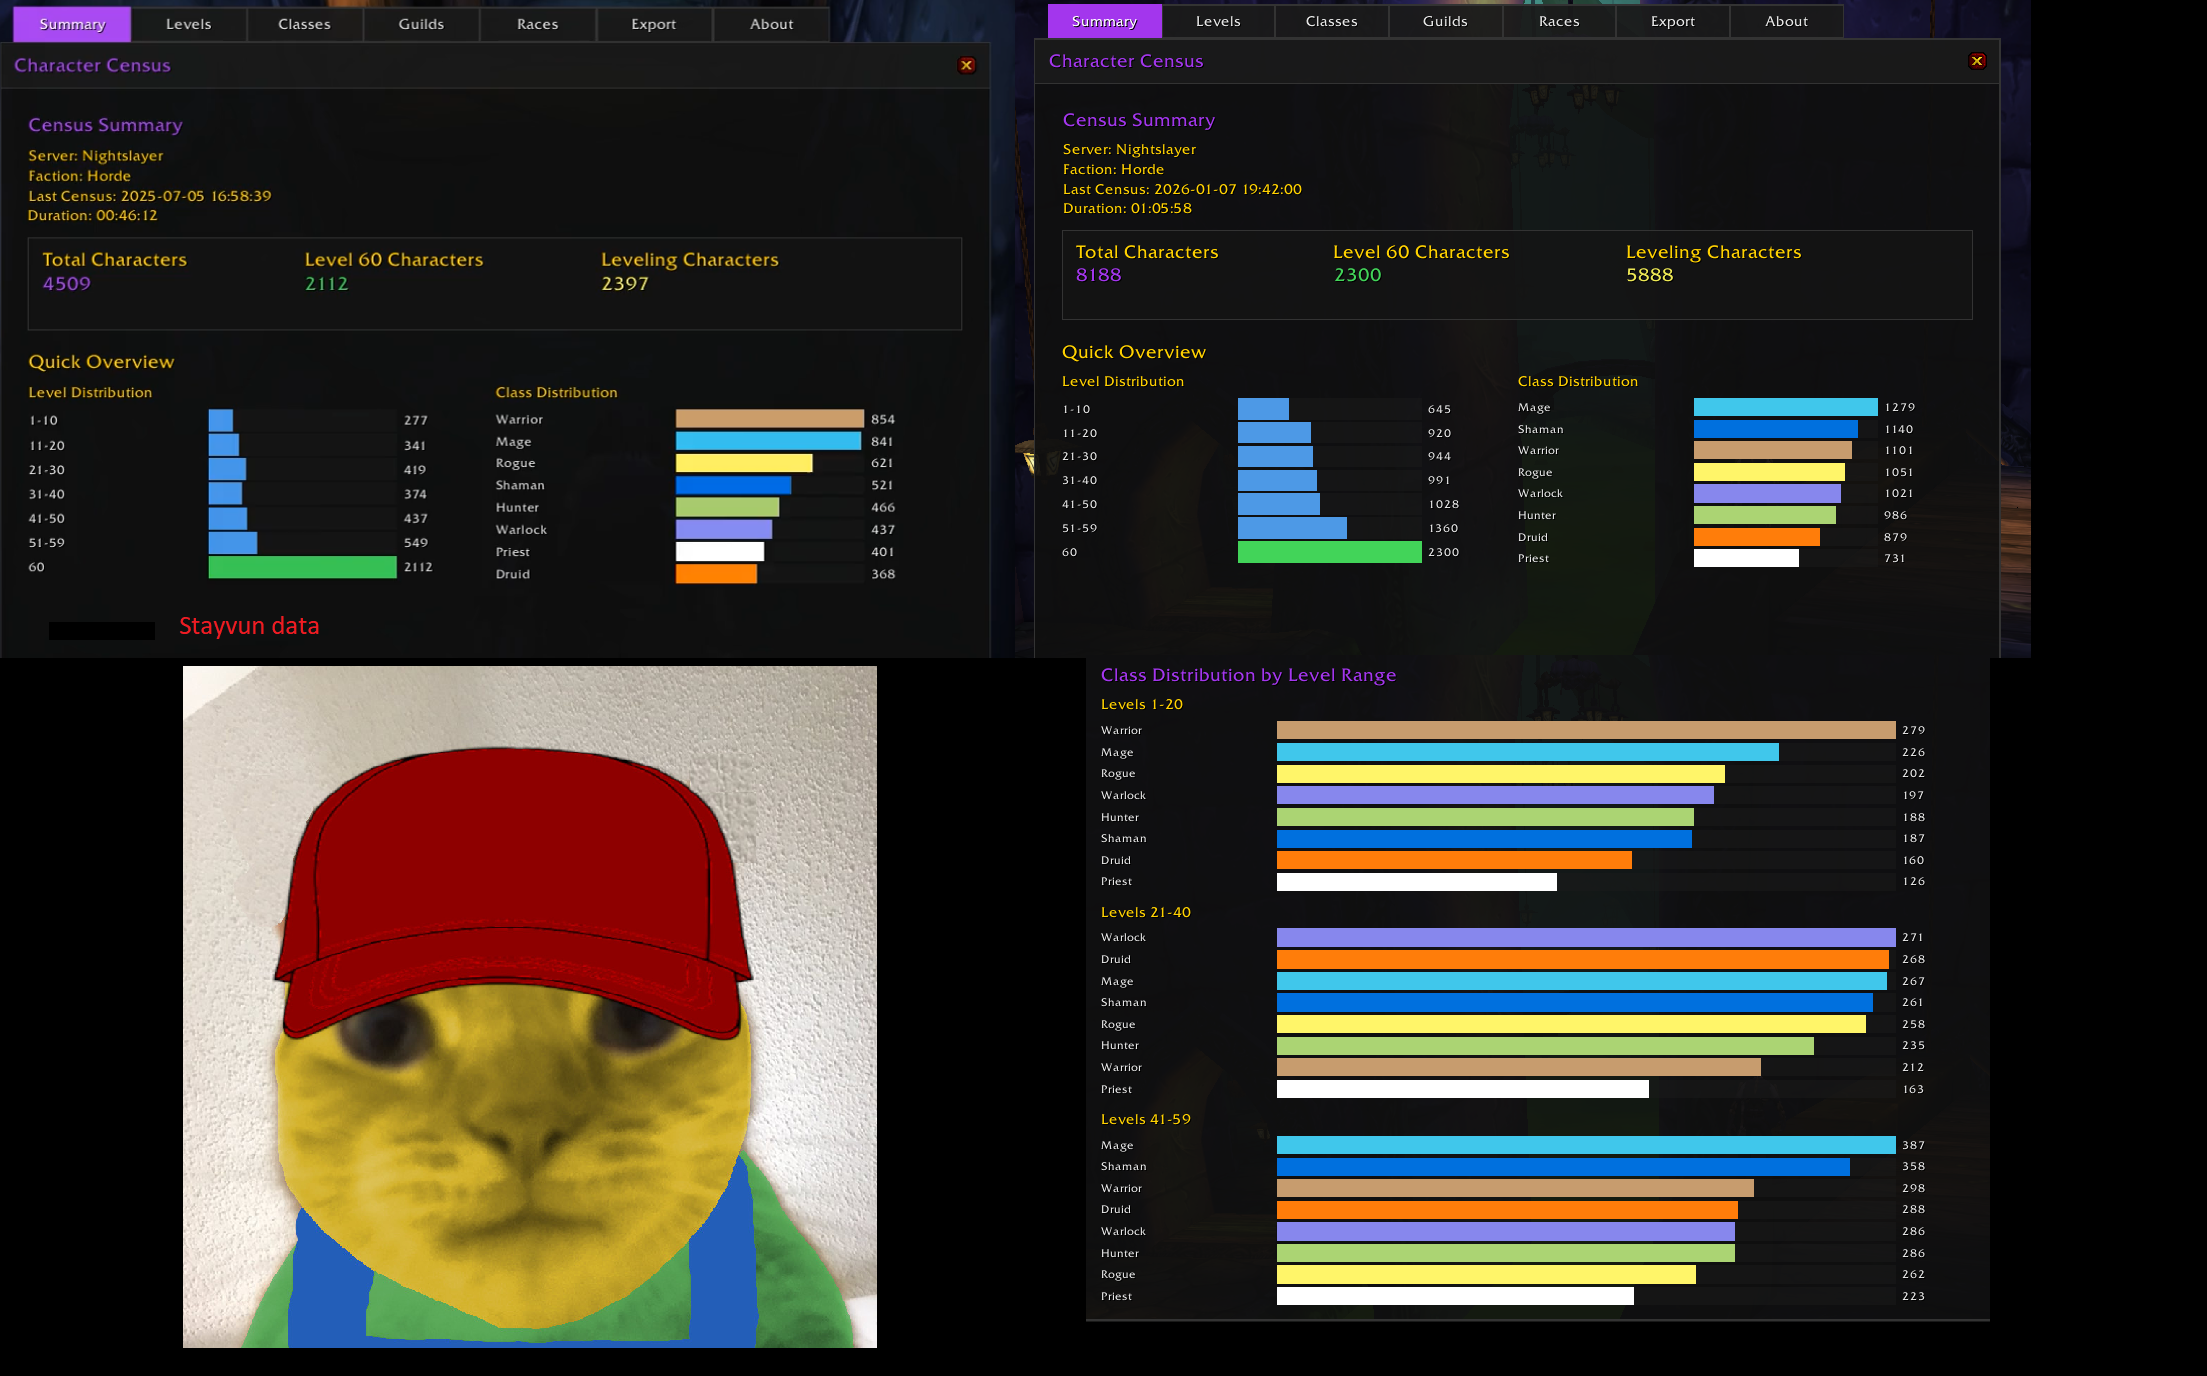Open Export tab in right window
Screen dimensions: 2207x1376
(1672, 21)
